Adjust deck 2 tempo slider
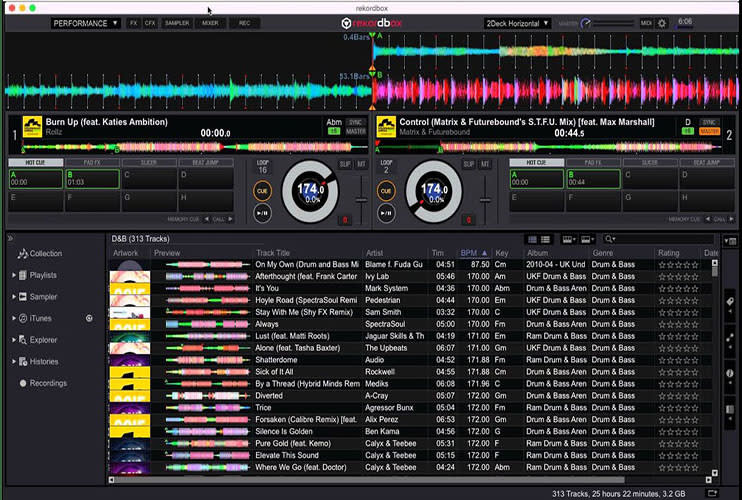This screenshot has width=742, height=500. click(485, 200)
